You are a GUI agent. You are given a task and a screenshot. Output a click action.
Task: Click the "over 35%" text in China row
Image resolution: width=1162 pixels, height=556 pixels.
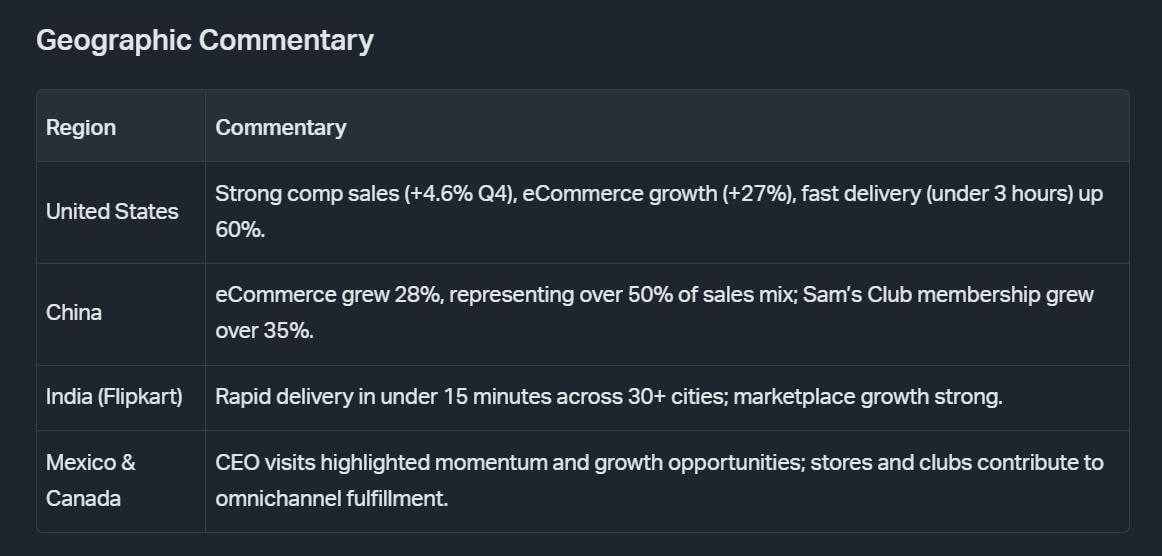click(x=264, y=330)
